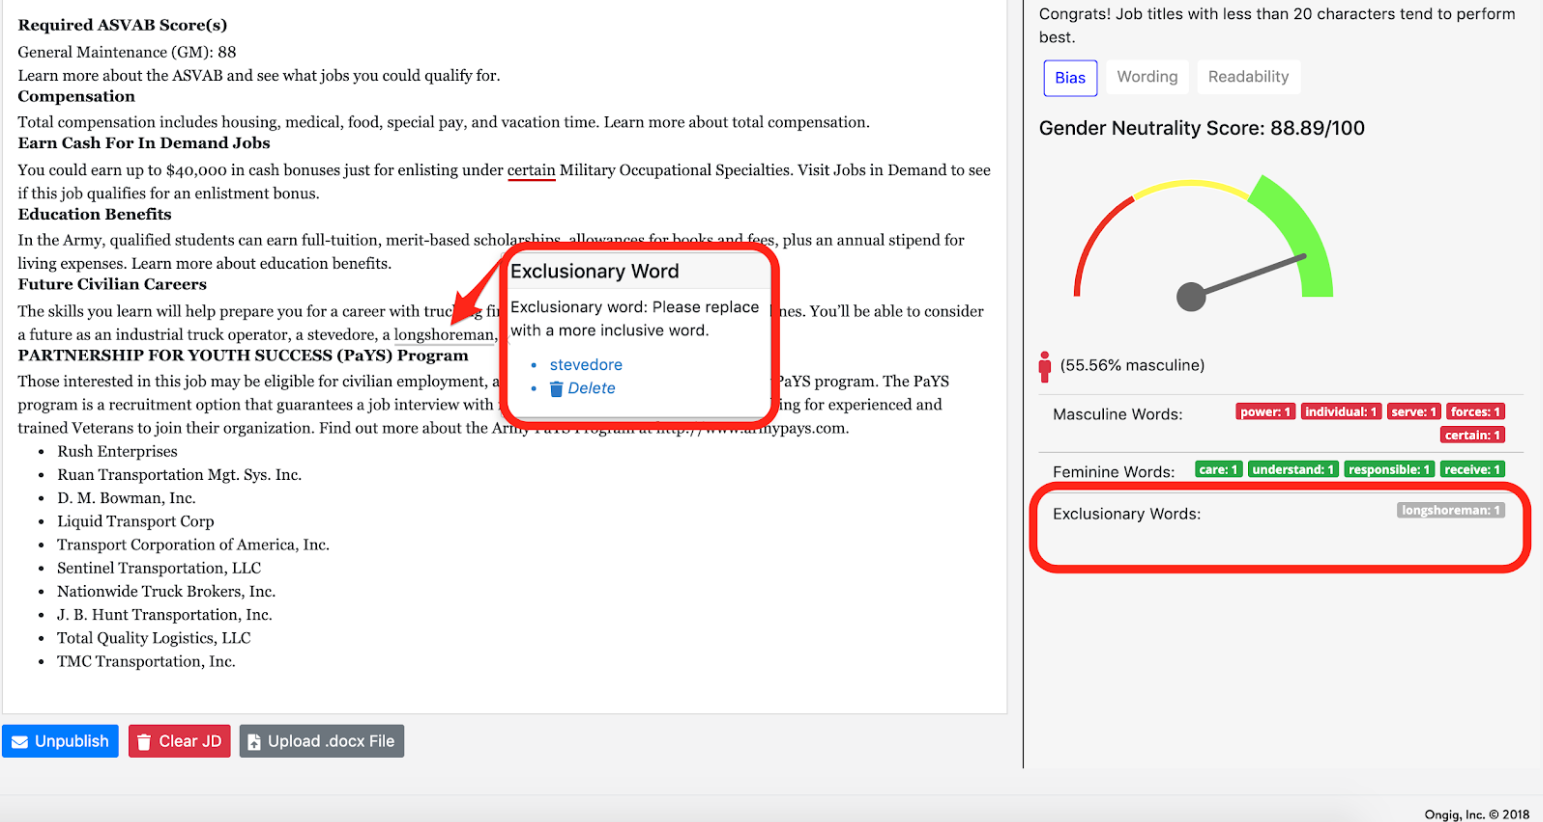1543x822 pixels.
Task: Click list item Liquid Transport Corp
Action: 135,521
